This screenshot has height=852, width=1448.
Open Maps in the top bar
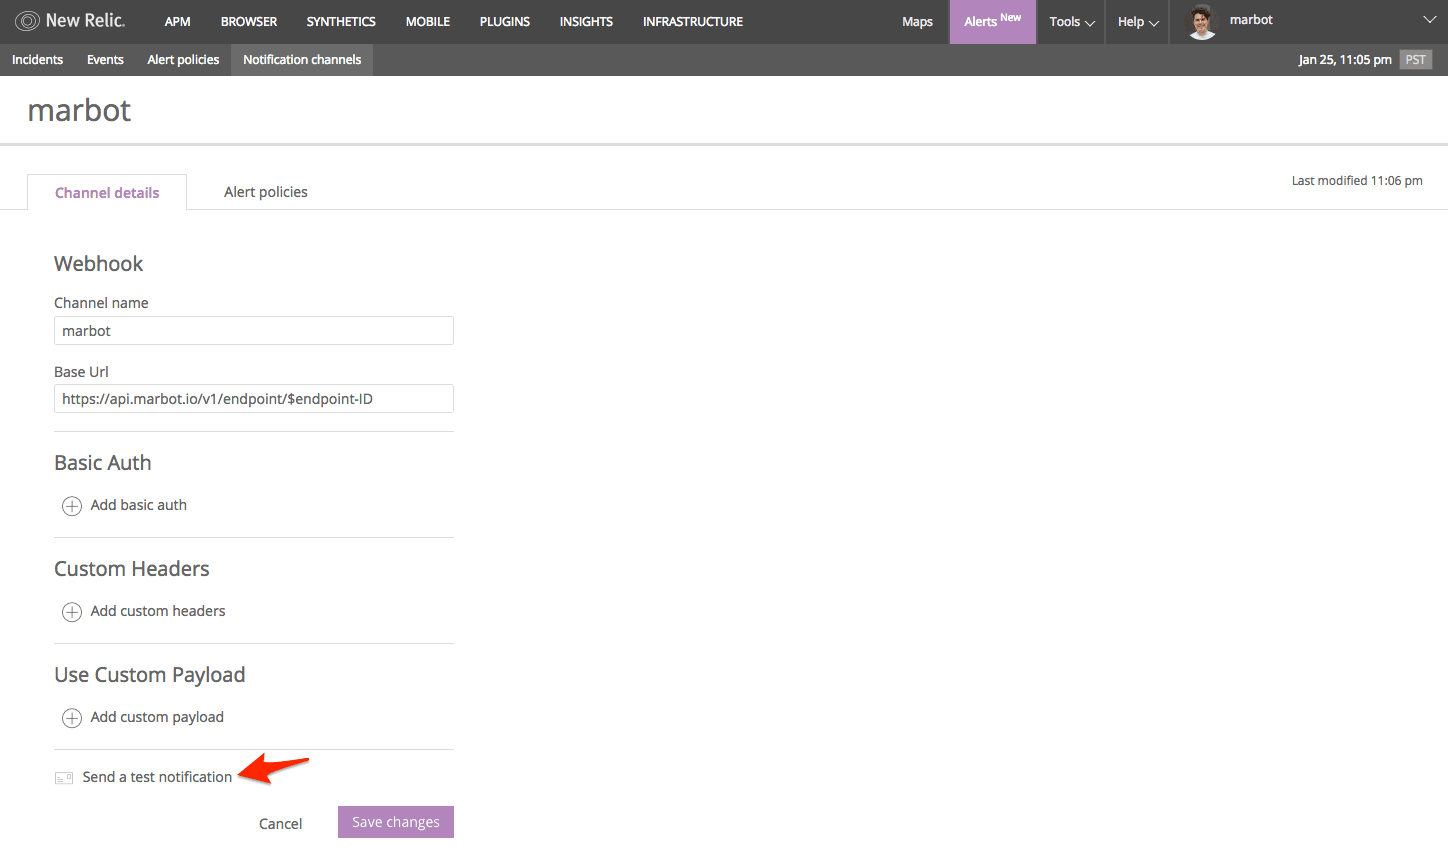917,21
